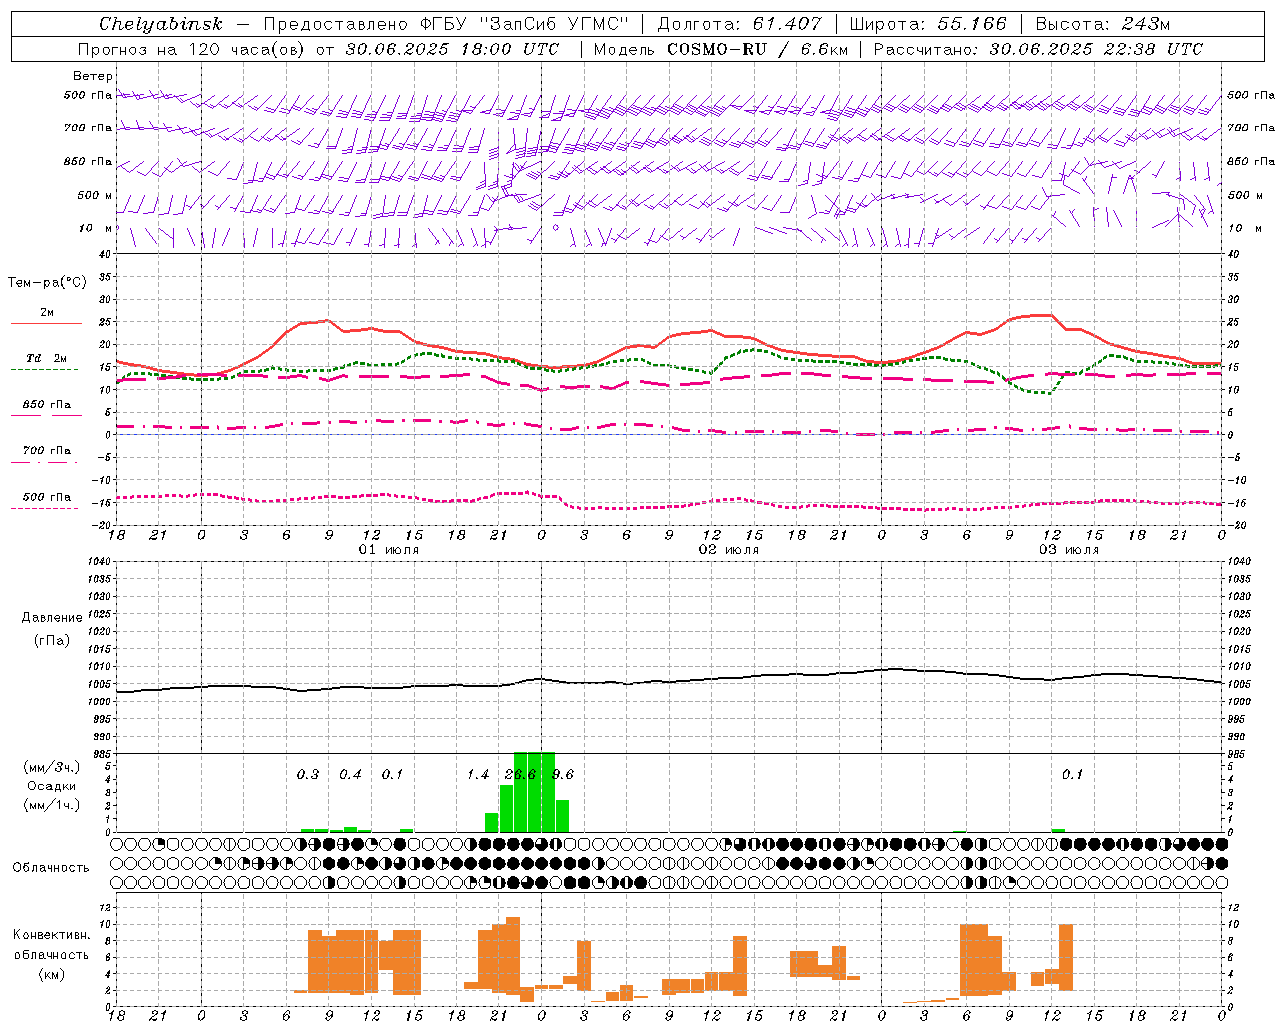Select the Тем-ра(°C) axis label
This screenshot has width=1280, height=1024.
pos(47,283)
